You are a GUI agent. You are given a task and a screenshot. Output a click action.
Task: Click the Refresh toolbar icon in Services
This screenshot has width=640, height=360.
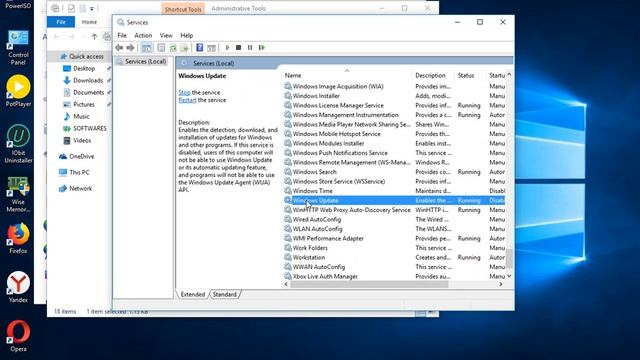click(173, 48)
